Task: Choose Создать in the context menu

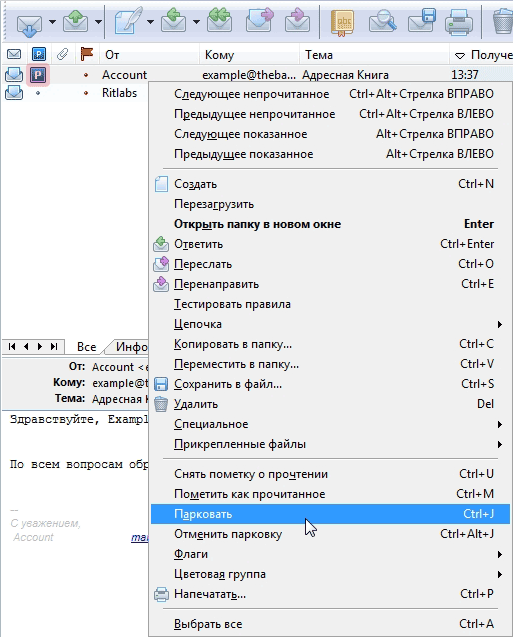Action: pyautogui.click(x=329, y=184)
